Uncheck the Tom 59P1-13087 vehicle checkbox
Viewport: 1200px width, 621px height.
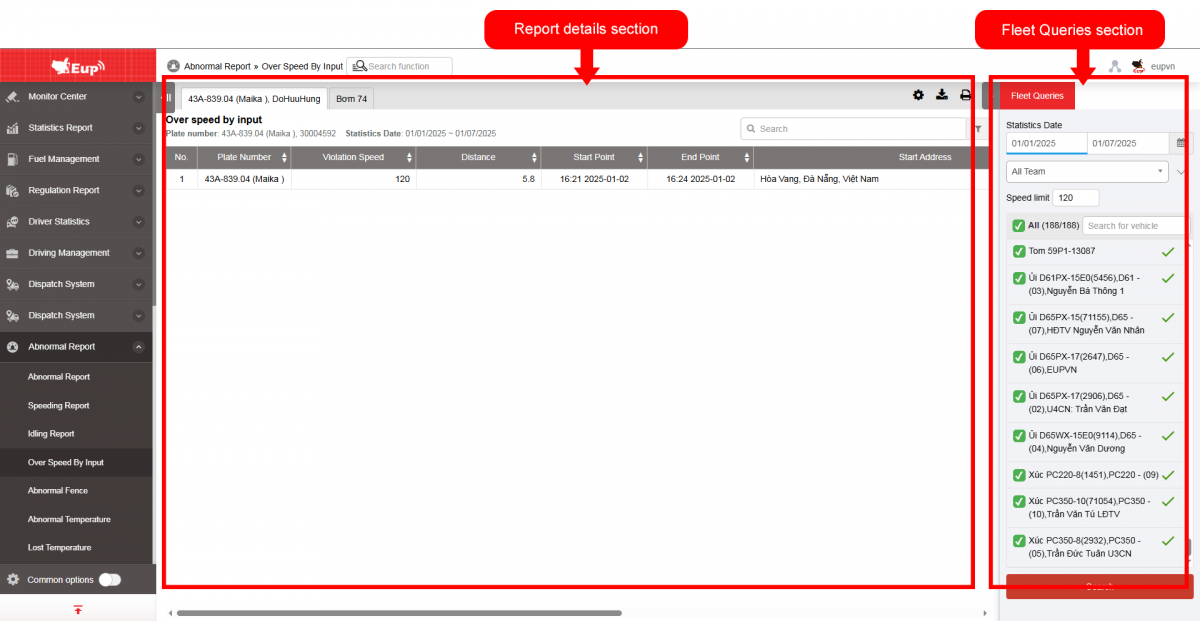[1019, 251]
